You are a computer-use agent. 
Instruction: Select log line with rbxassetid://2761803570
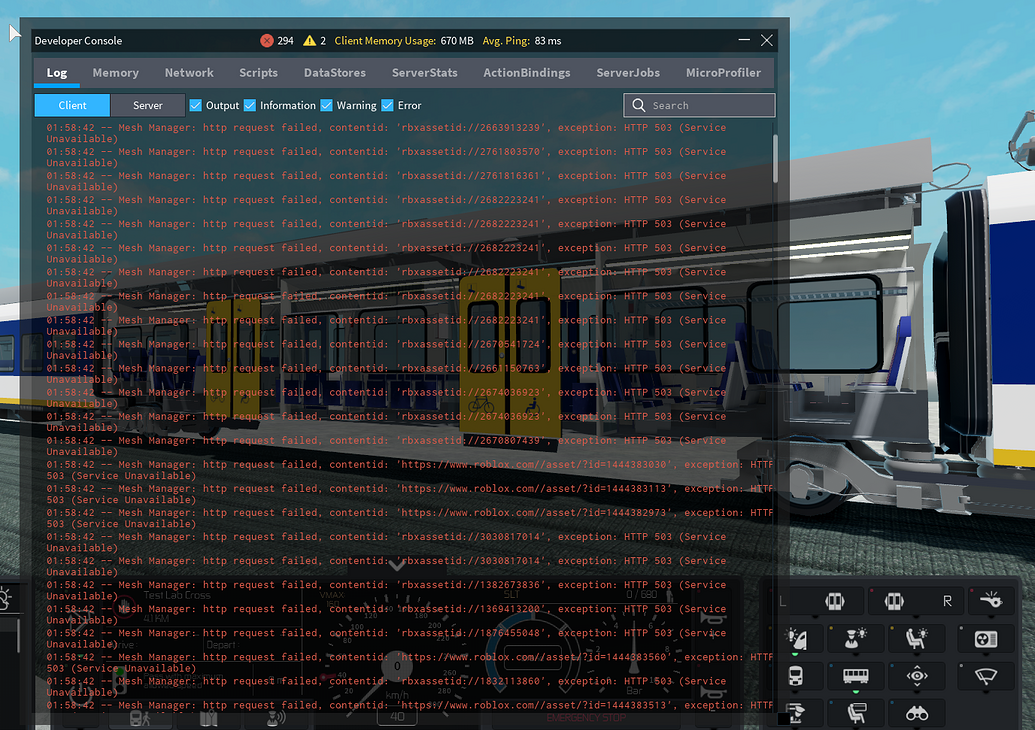tap(386, 157)
